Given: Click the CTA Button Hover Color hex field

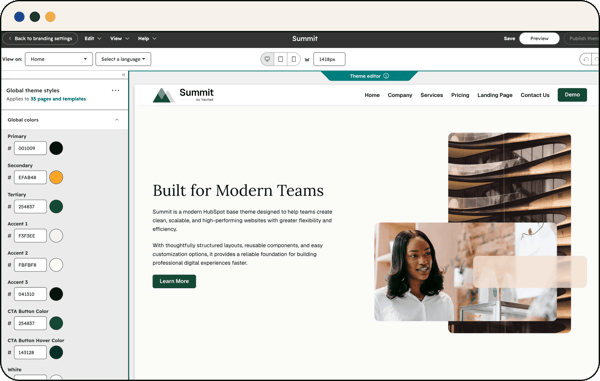Looking at the screenshot, I should pos(30,352).
